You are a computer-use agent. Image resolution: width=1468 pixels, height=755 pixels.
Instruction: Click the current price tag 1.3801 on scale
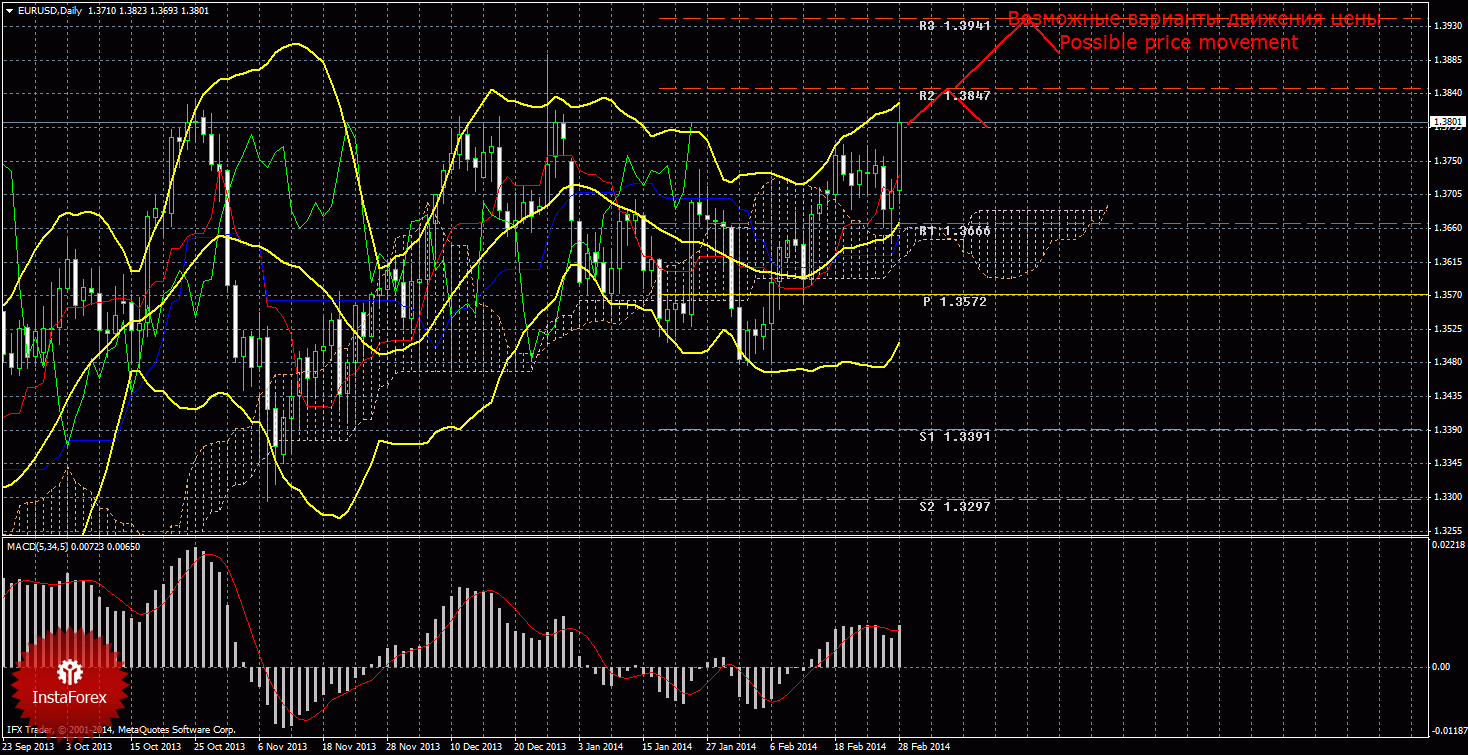(1446, 123)
